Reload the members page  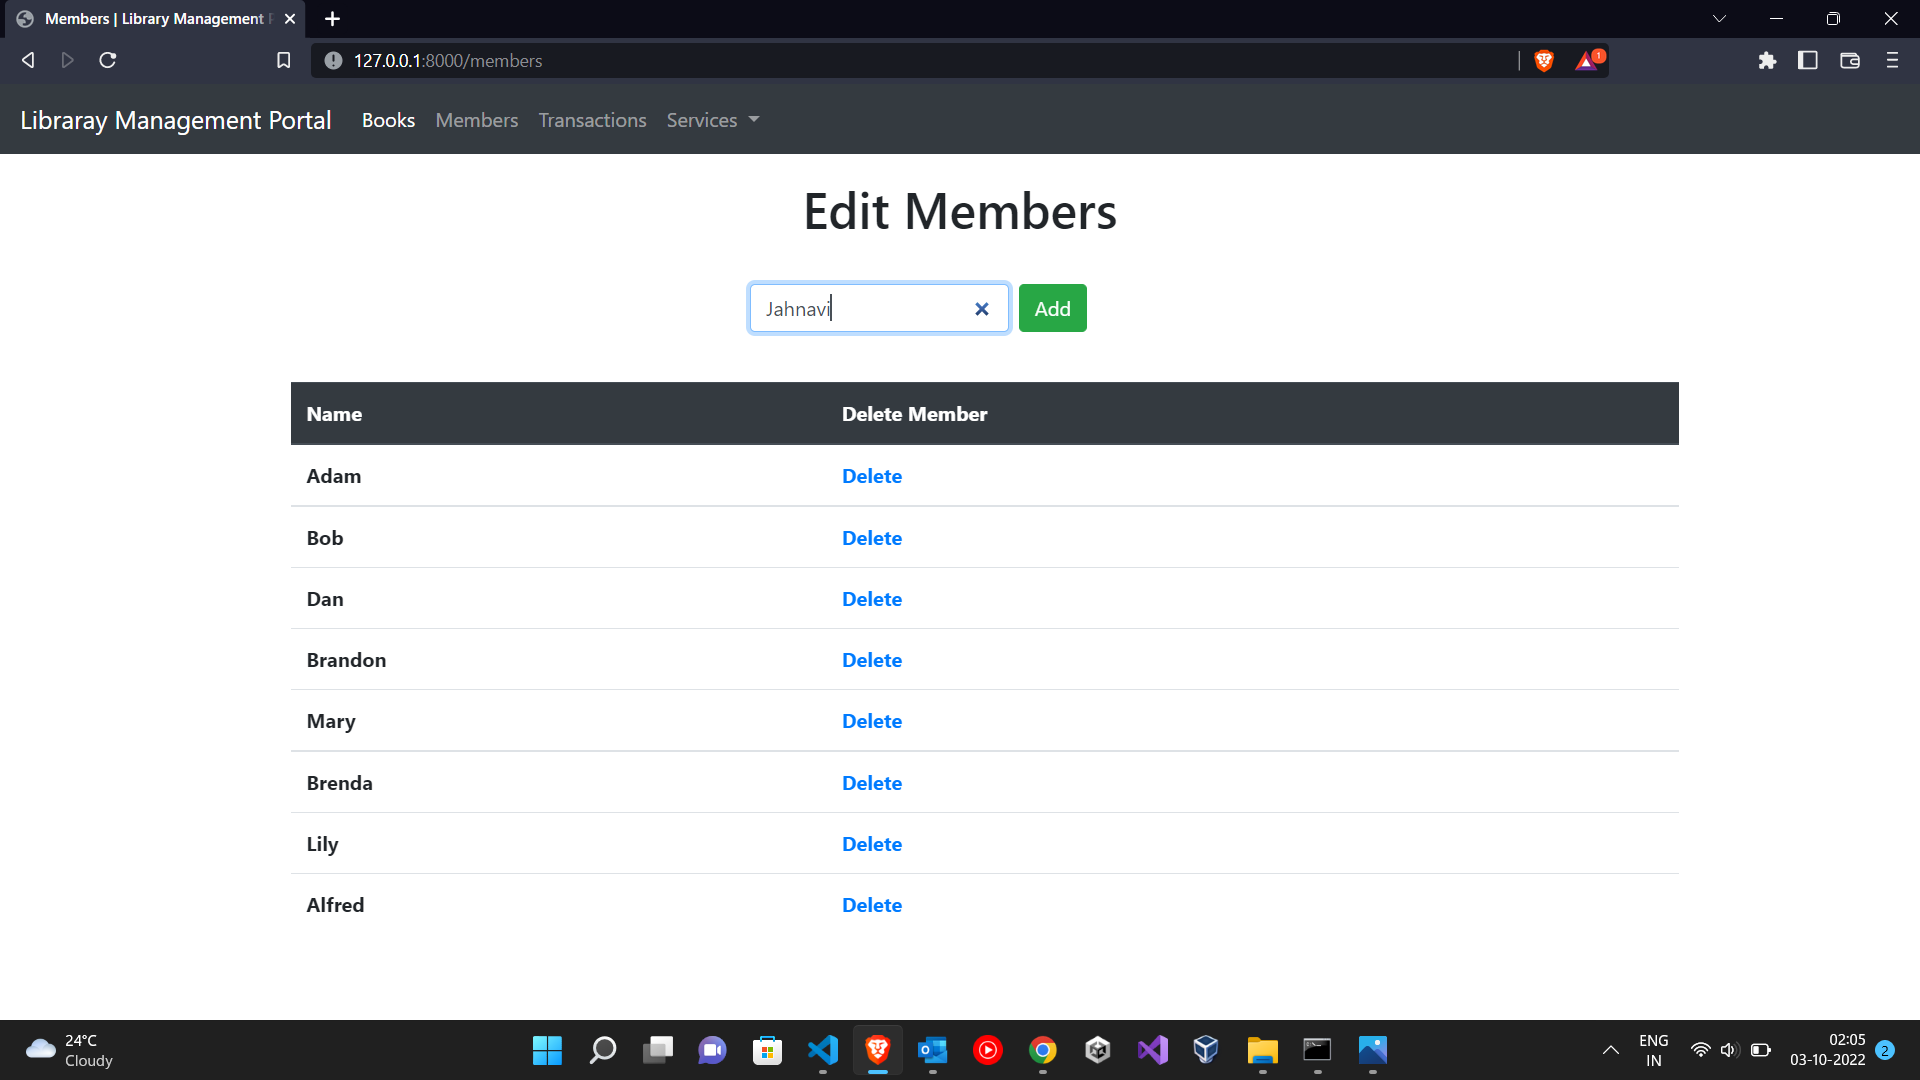pyautogui.click(x=107, y=60)
